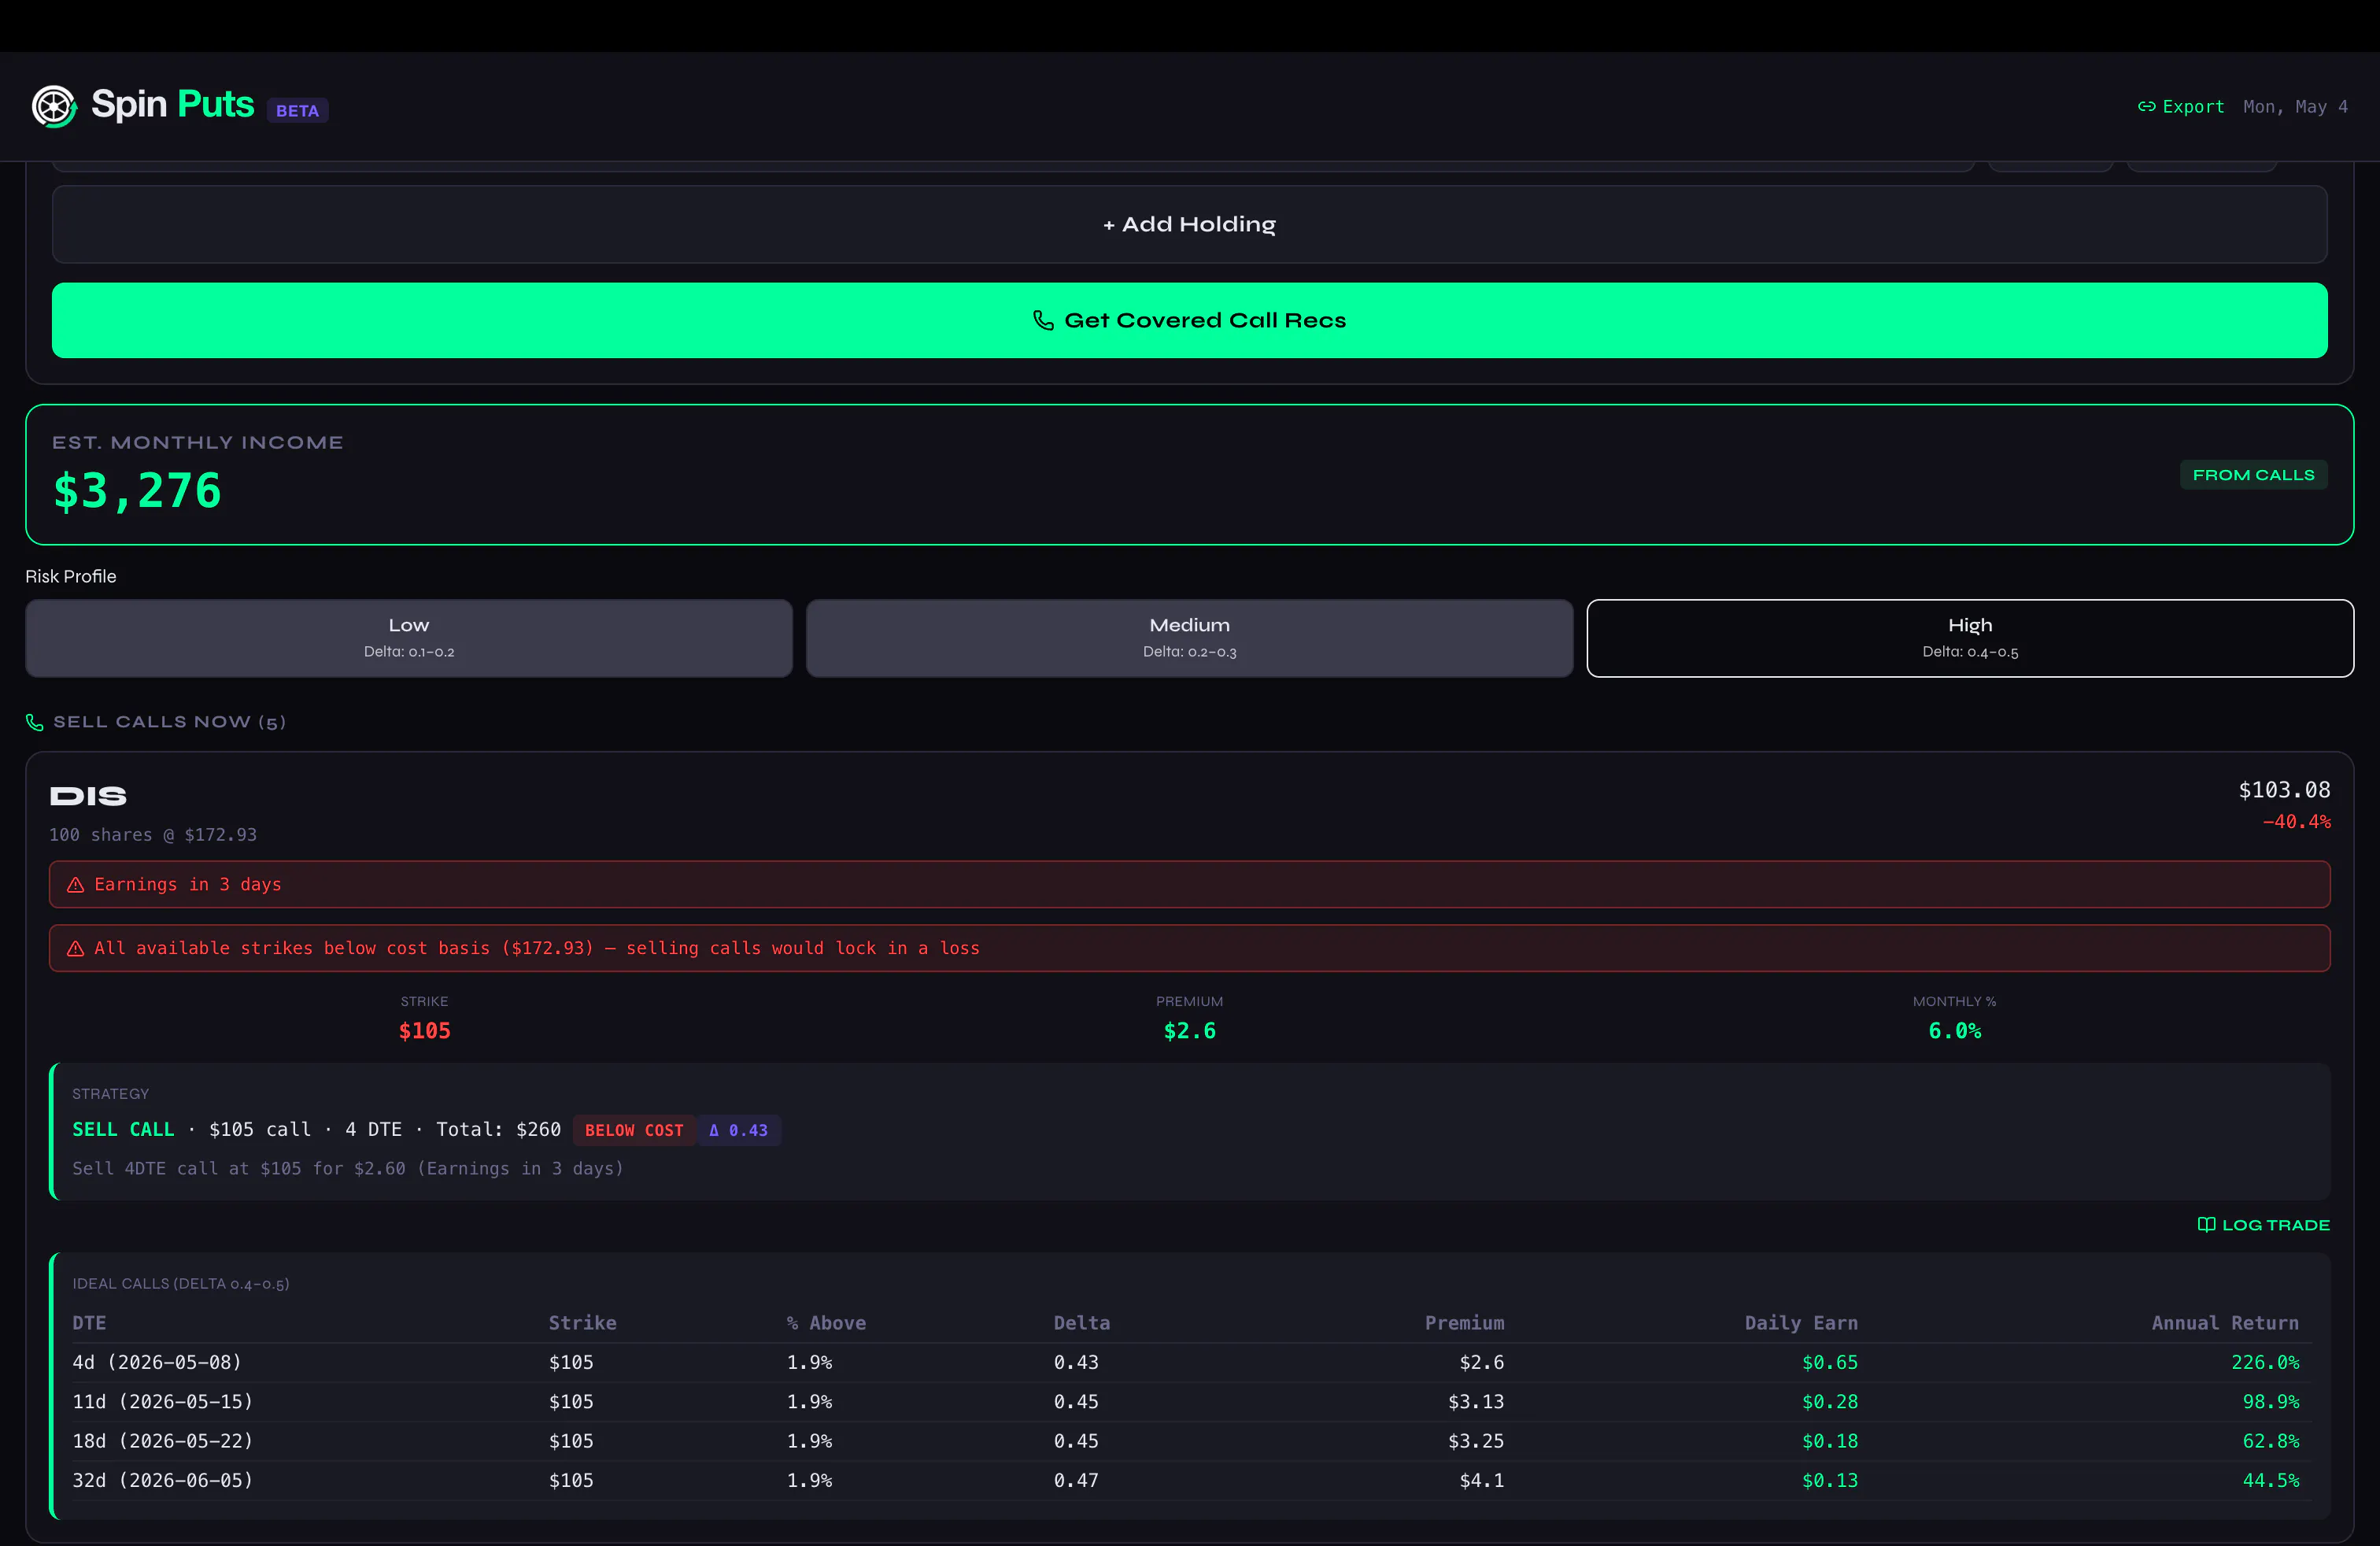Click the 4d (2026-05-08) row

[x=1190, y=1363]
